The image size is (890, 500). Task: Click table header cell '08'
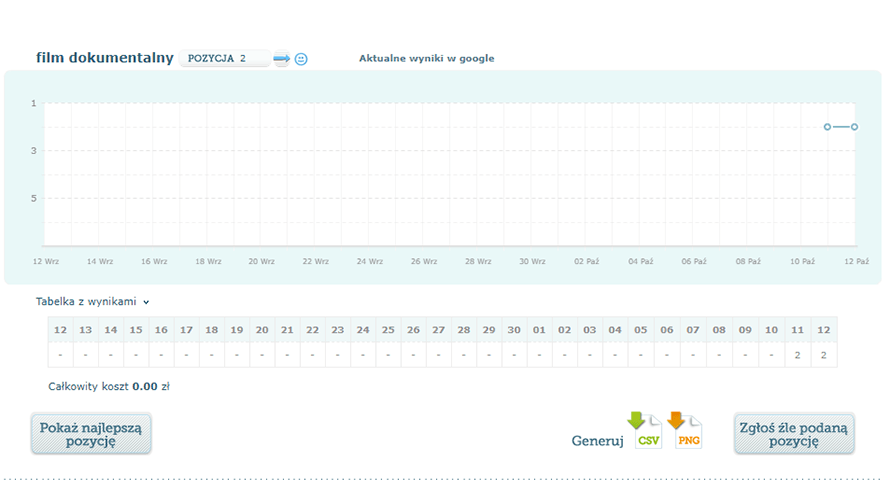719,330
